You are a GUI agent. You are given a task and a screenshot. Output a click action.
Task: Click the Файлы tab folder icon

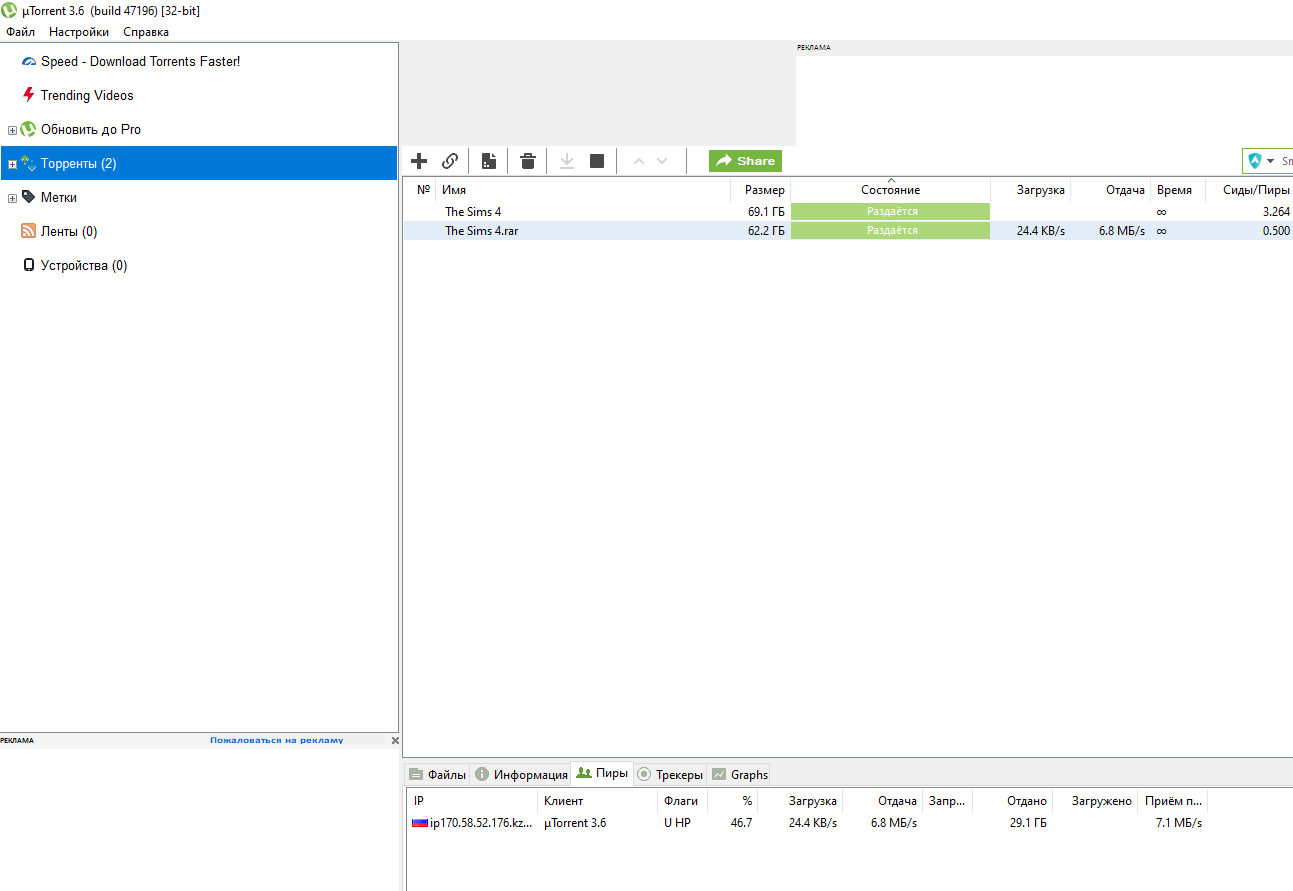pyautogui.click(x=416, y=775)
